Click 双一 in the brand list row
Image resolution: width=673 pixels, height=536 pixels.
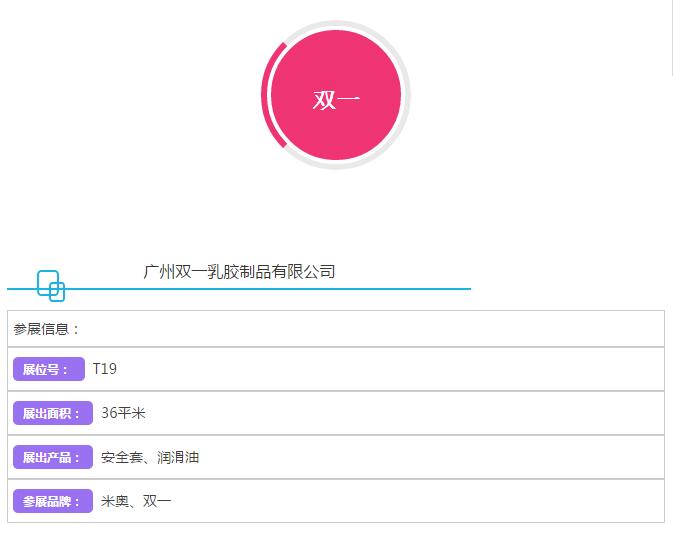(x=157, y=501)
